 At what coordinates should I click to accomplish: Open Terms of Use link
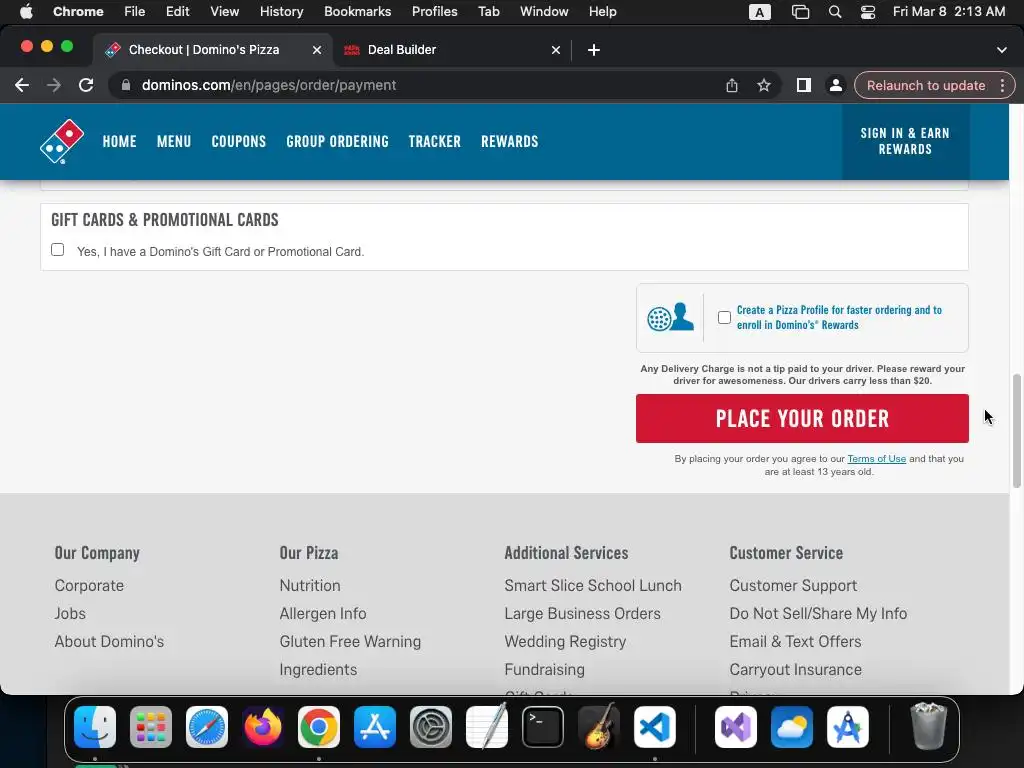click(x=876, y=459)
